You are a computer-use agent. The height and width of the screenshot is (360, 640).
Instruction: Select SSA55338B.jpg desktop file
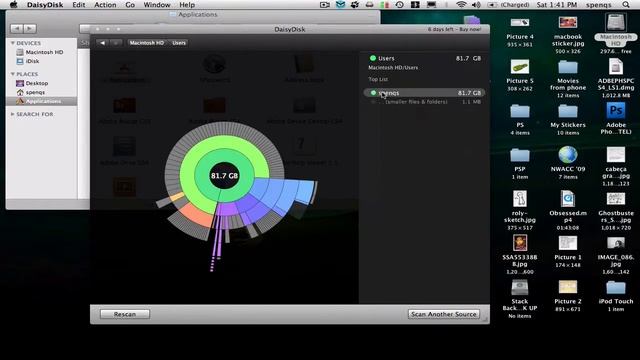[520, 243]
